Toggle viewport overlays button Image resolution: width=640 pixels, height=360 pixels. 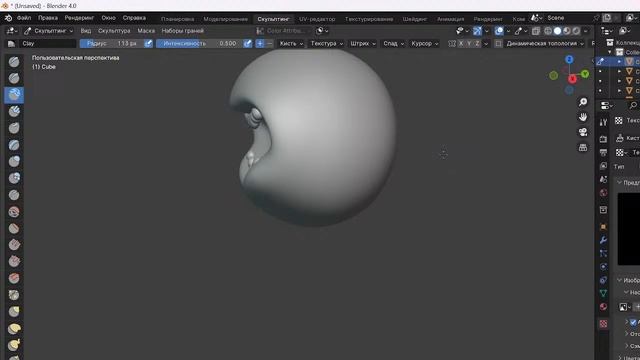point(499,31)
